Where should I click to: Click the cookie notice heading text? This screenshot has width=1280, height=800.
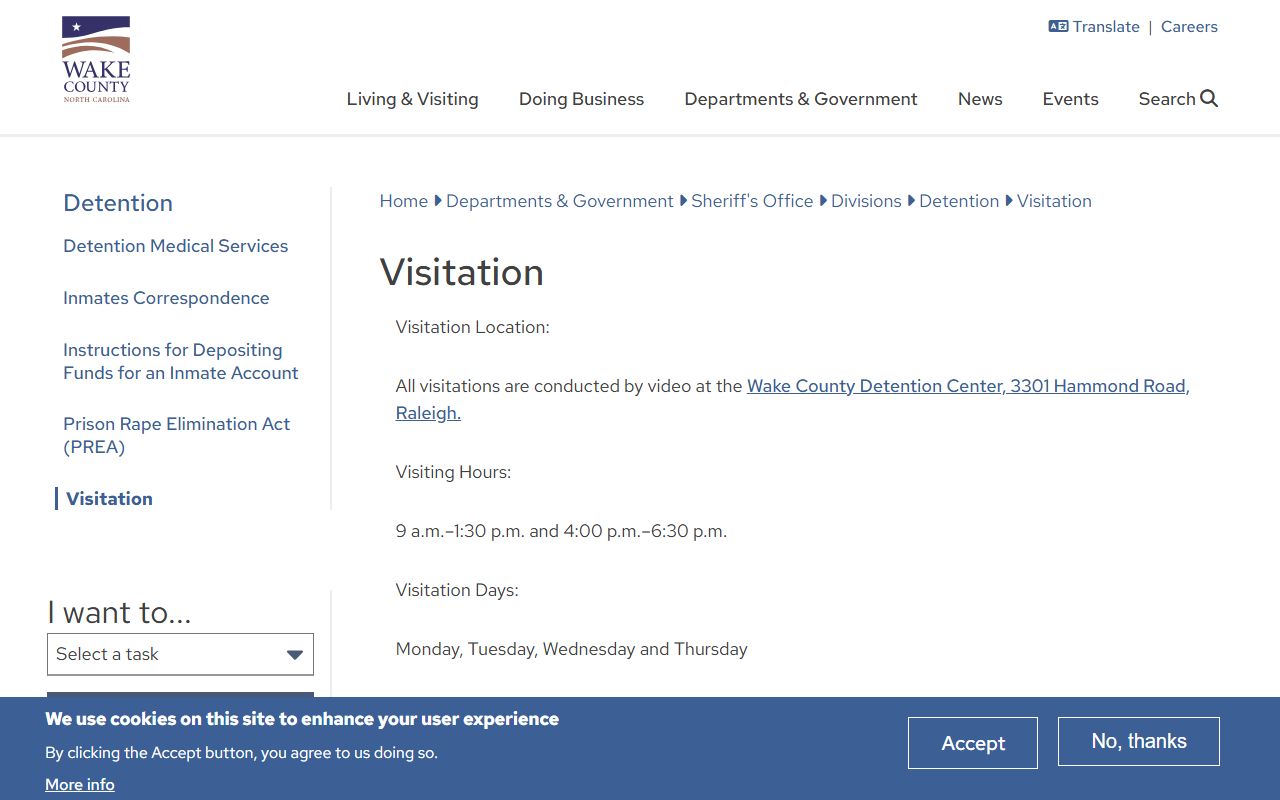coord(302,719)
